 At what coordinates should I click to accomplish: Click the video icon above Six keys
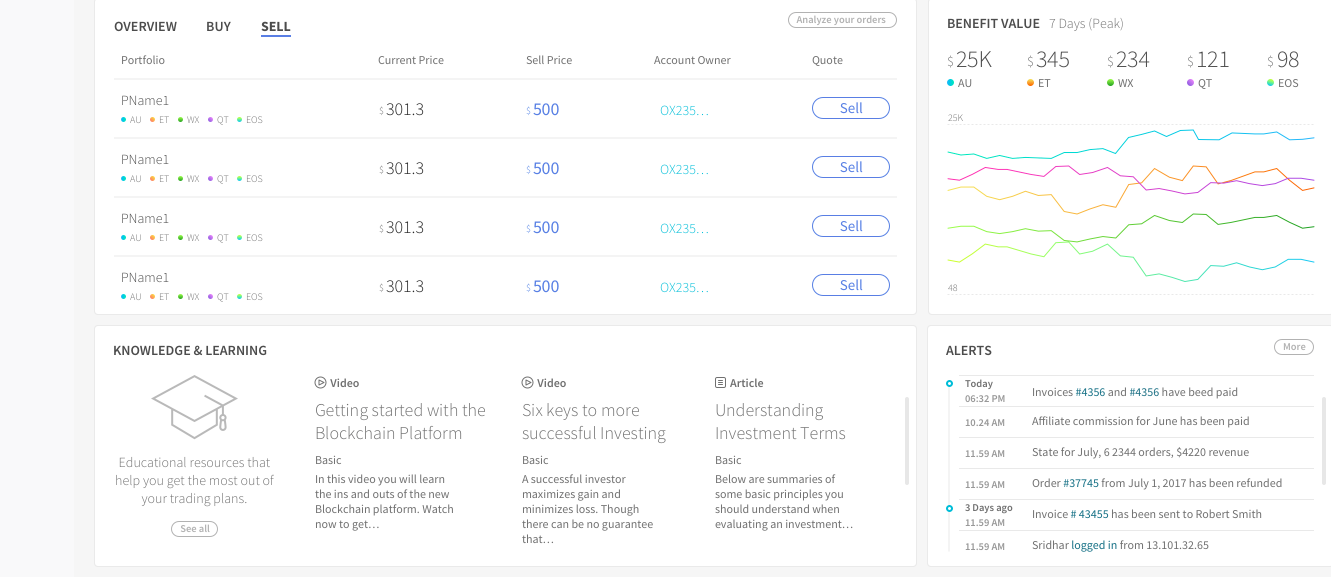click(x=528, y=383)
